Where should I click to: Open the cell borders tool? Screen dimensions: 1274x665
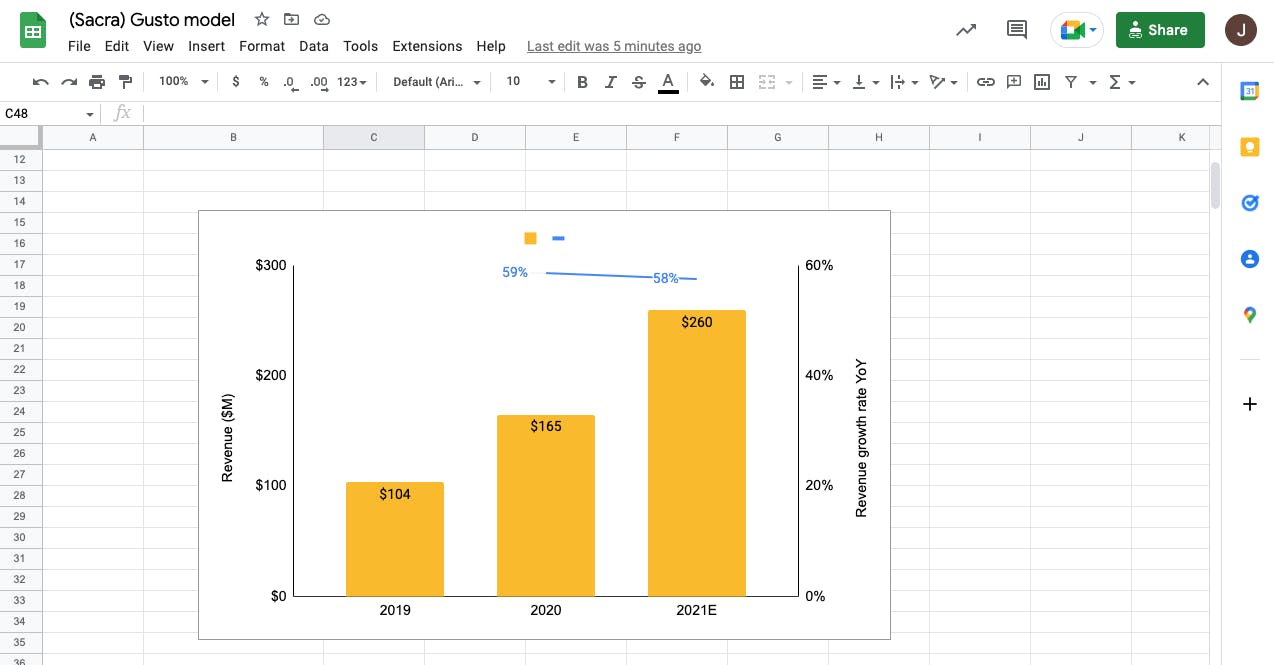tap(737, 82)
